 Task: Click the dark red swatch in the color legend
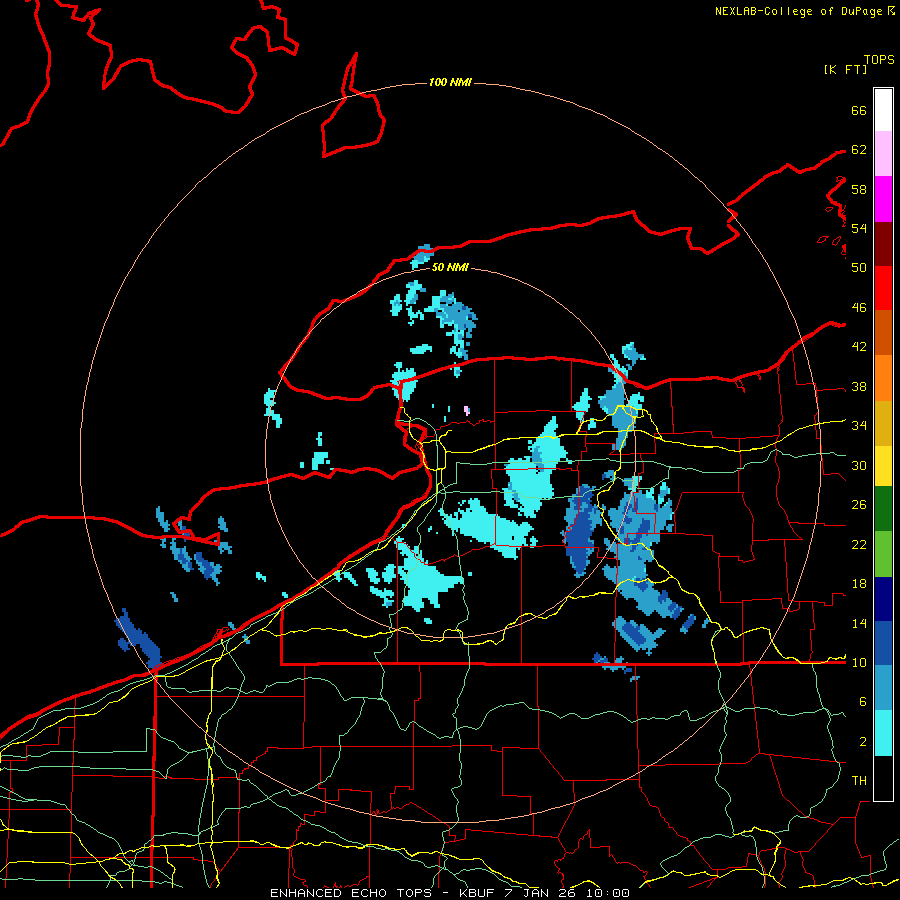883,243
